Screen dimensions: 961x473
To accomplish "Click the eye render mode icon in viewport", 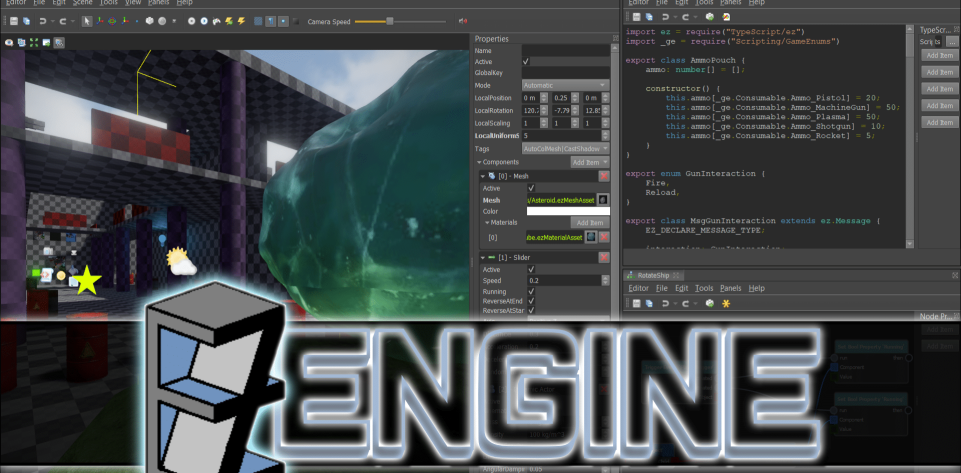I will pos(9,42).
